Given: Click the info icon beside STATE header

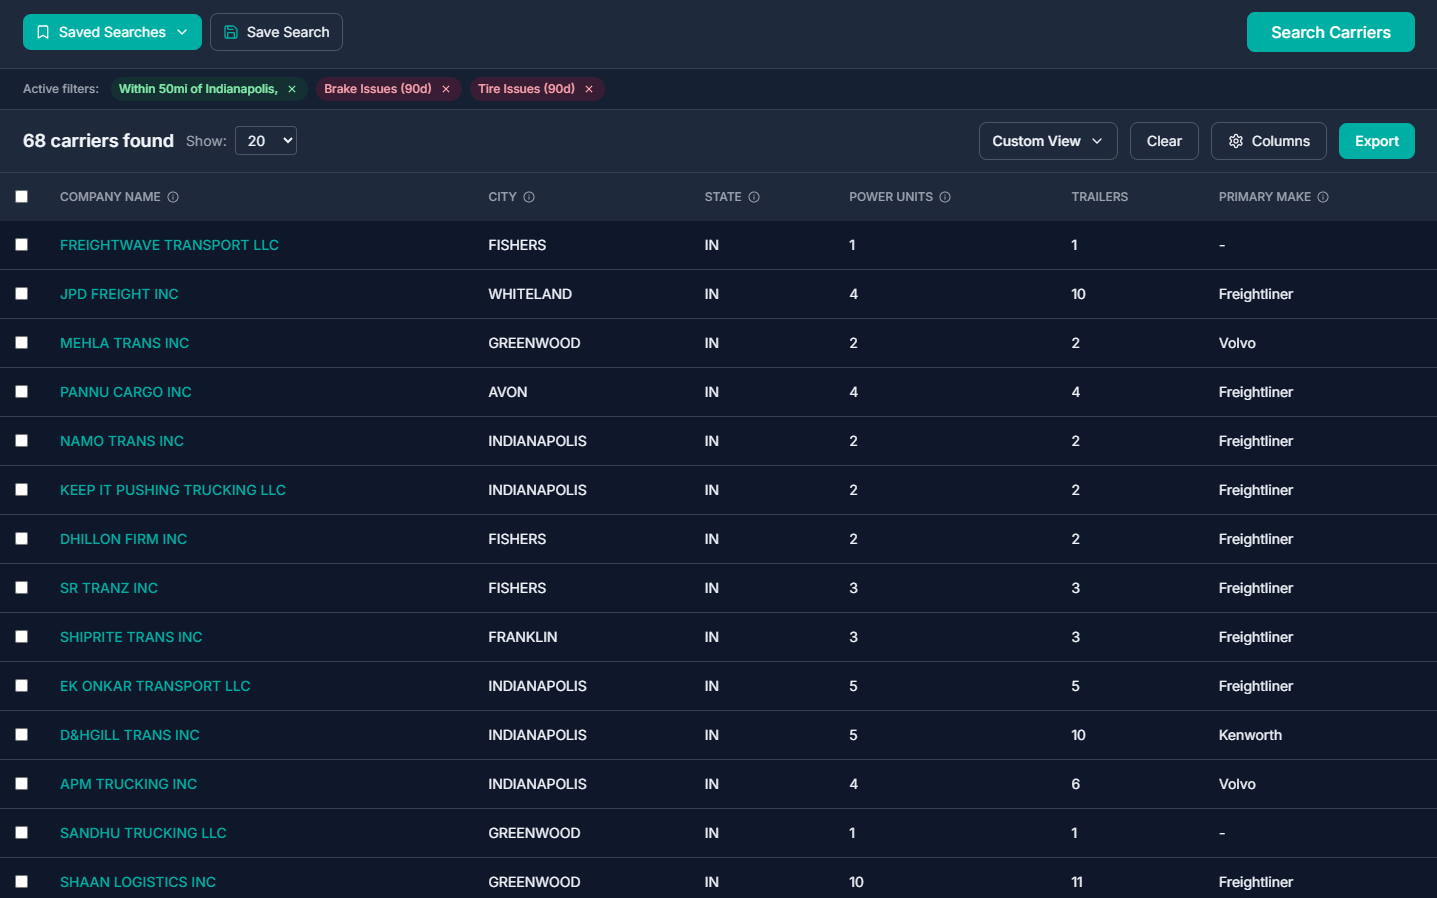Looking at the screenshot, I should [x=753, y=197].
